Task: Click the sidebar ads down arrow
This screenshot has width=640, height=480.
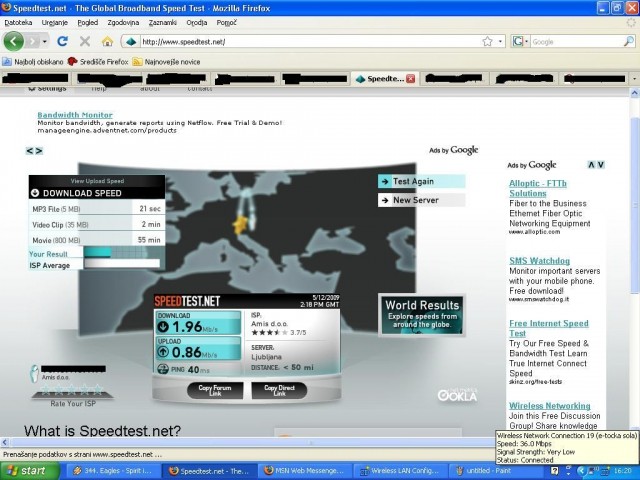Action: [x=601, y=165]
